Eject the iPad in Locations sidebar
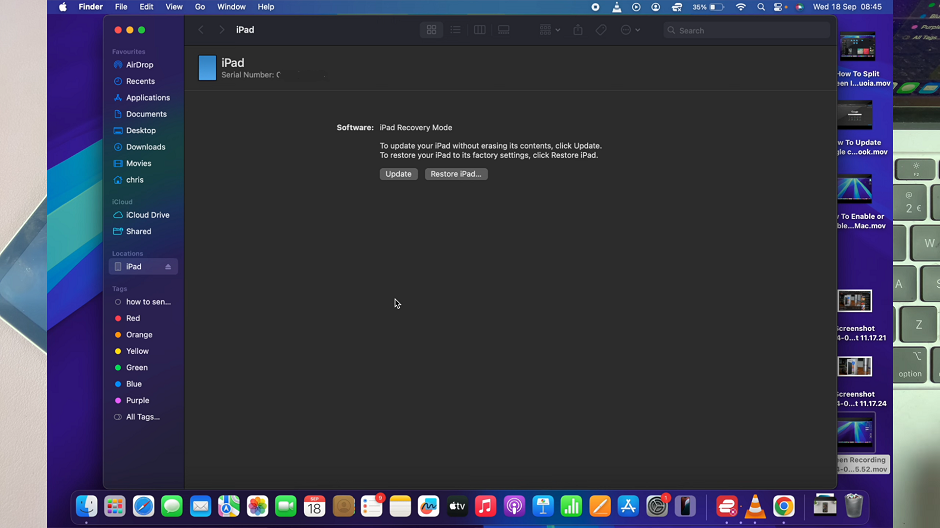 click(168, 267)
